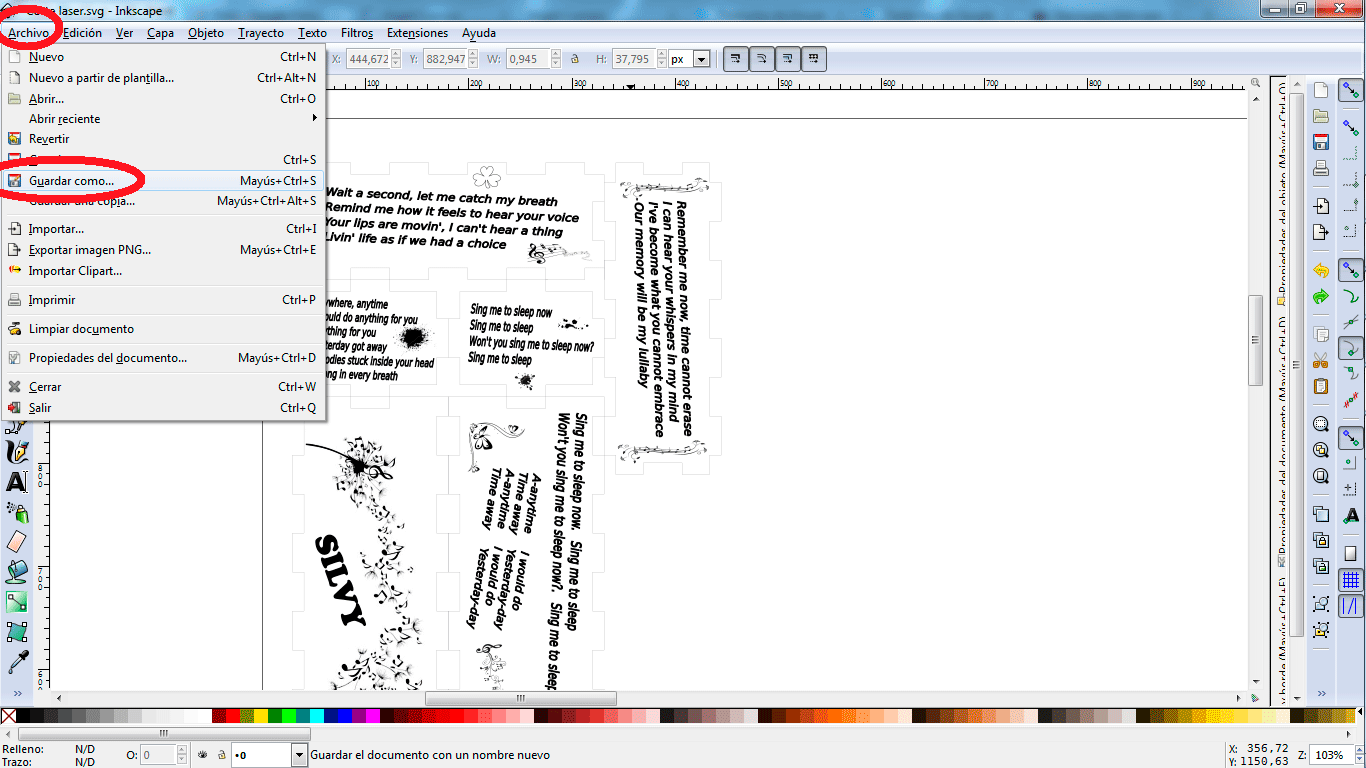Open the Edición menu
This screenshot has height=768, width=1366.
82,33
